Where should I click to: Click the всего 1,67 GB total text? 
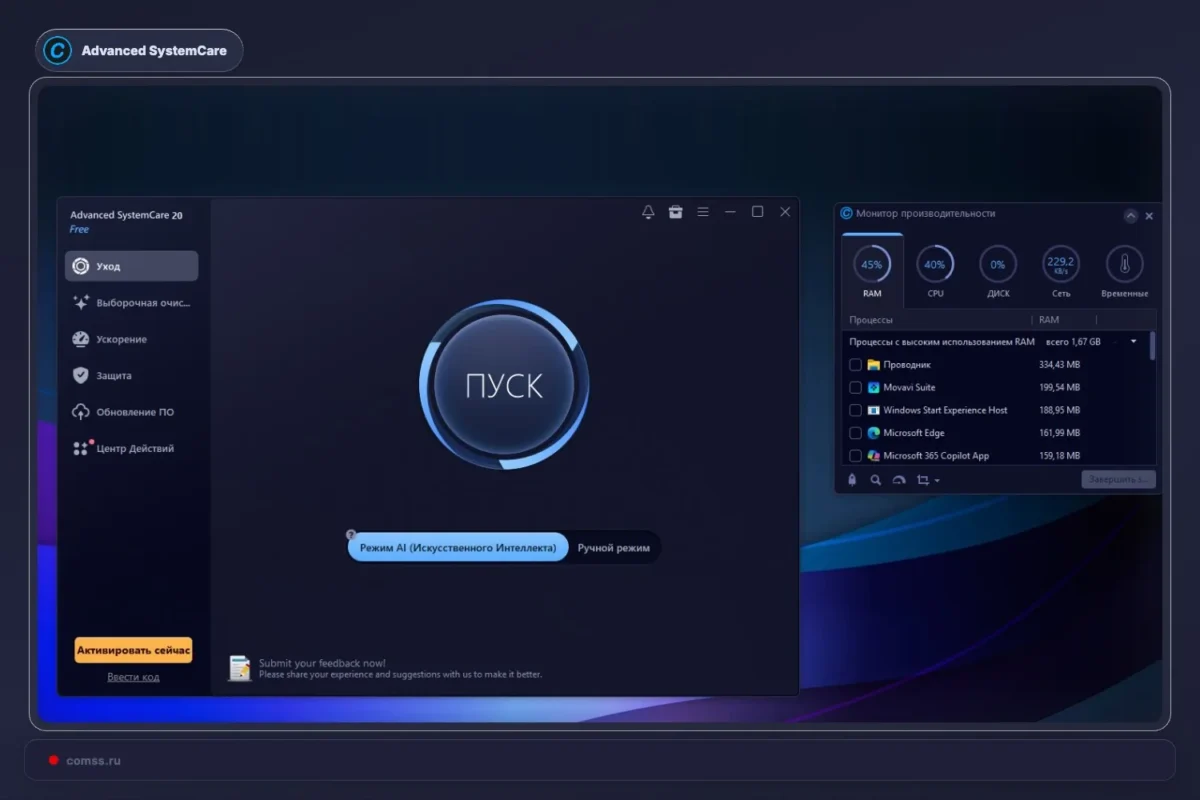(1073, 342)
